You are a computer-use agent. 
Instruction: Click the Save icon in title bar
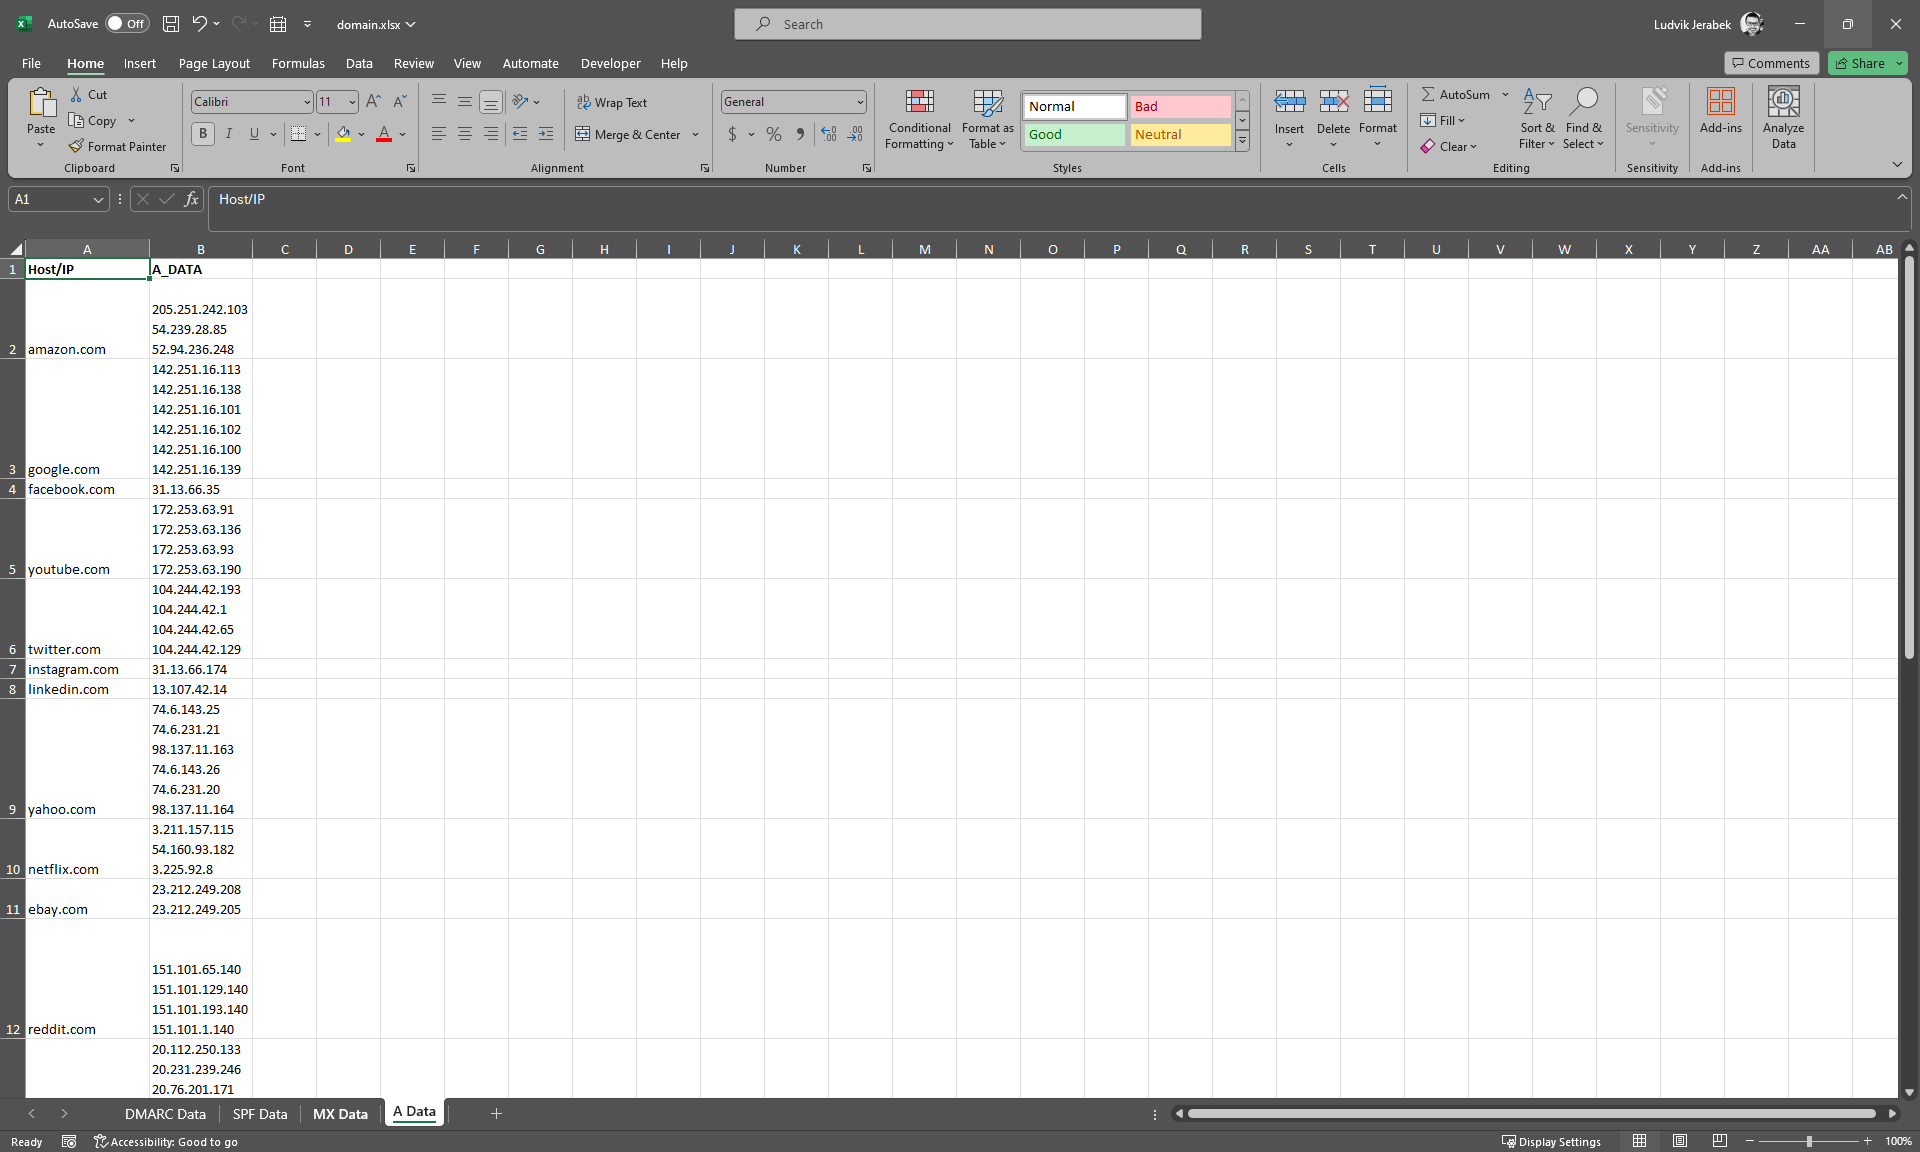click(x=171, y=24)
